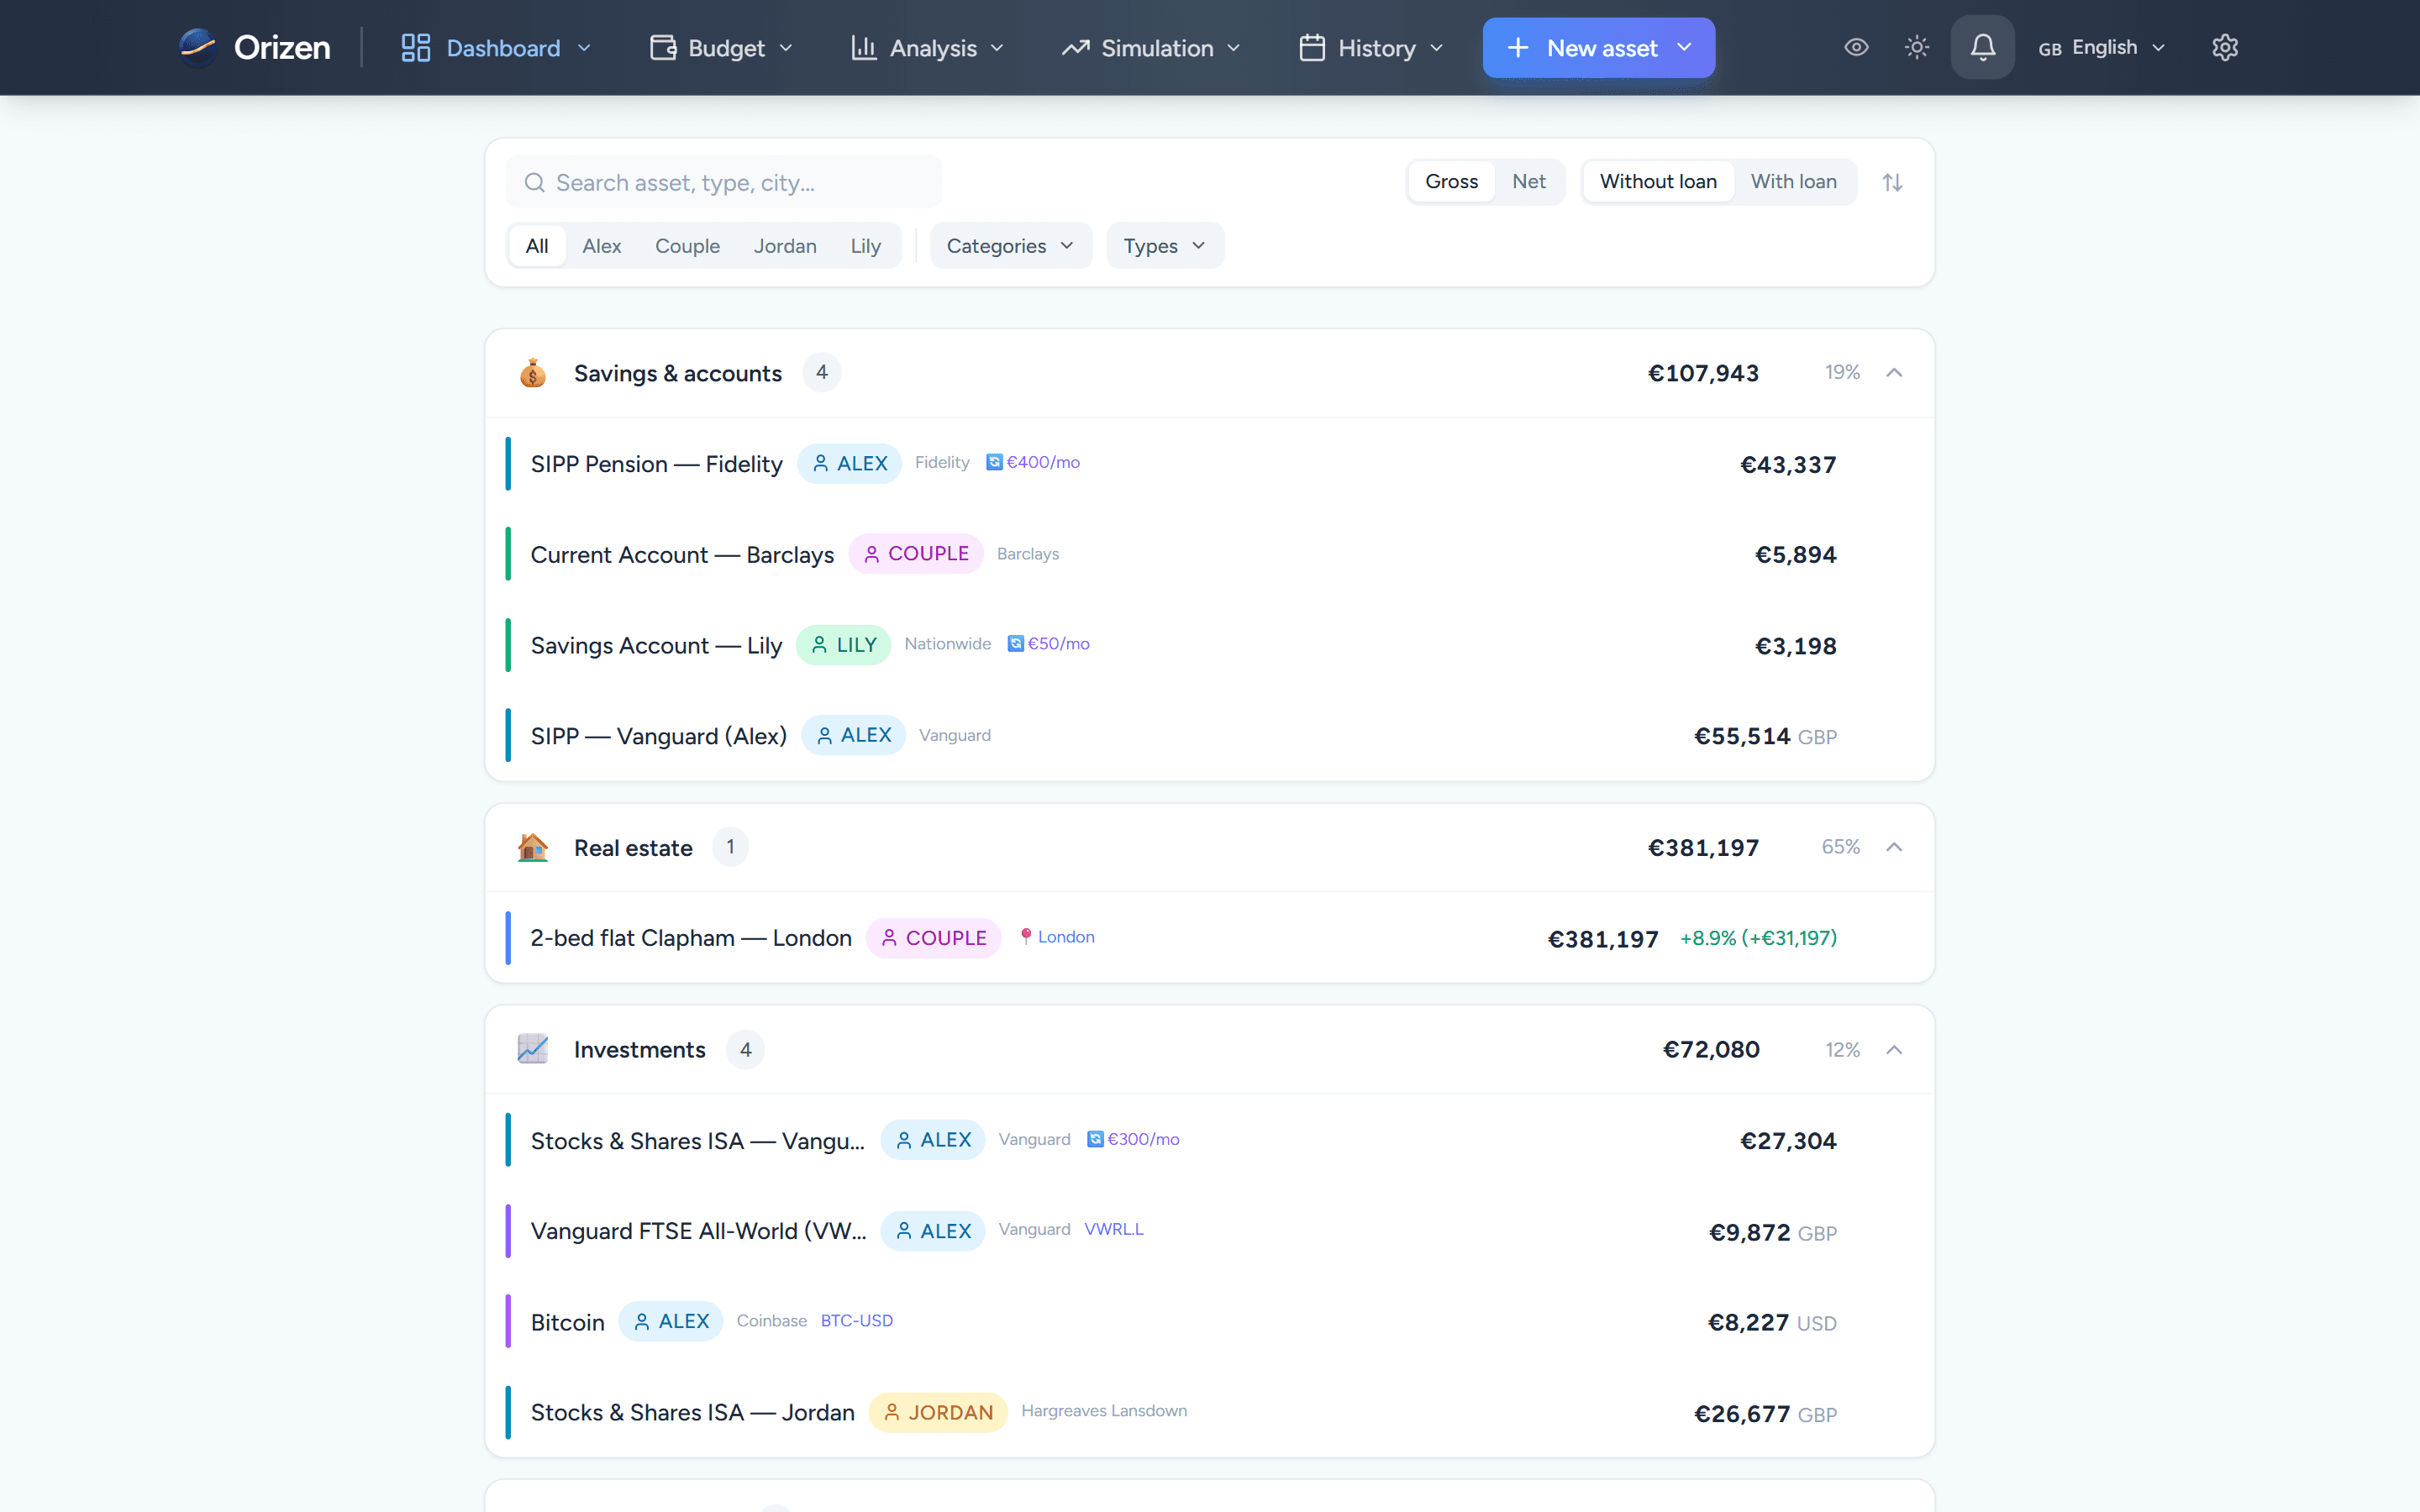Image resolution: width=2420 pixels, height=1512 pixels.
Task: Click the plus icon in New asset
Action: click(x=1517, y=47)
